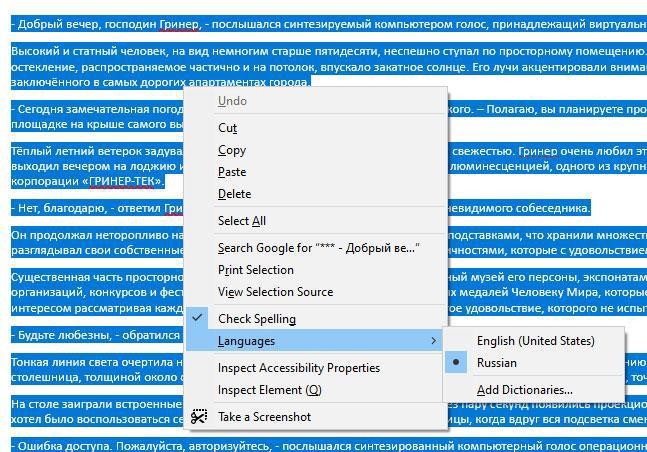Open Inspect Accessibility Properties
The width and height of the screenshot is (647, 452).
[x=298, y=368]
